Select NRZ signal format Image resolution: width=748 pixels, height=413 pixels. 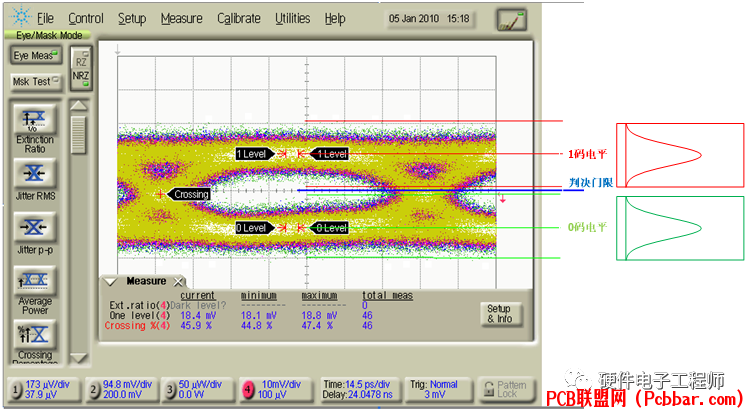[x=81, y=77]
